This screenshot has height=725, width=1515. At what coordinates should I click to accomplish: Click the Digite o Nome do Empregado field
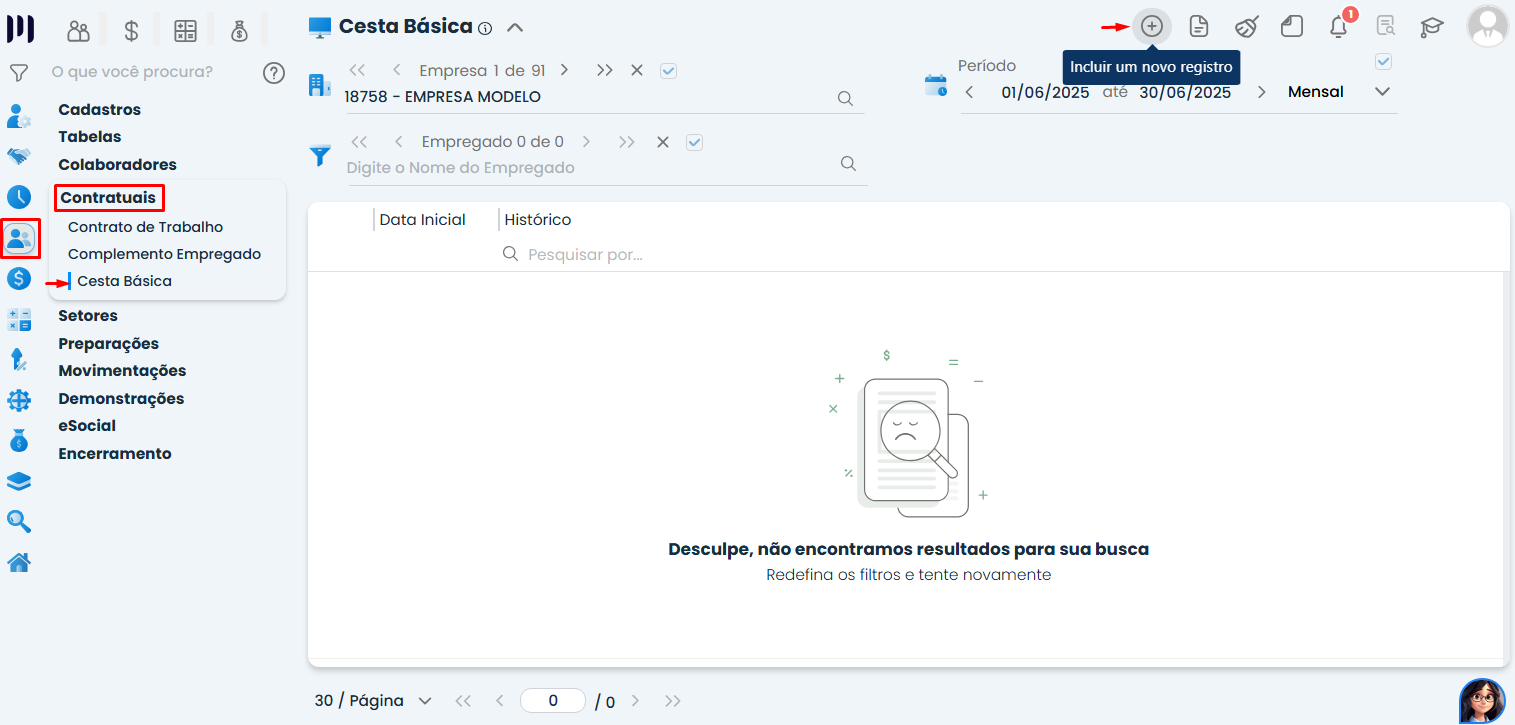[590, 168]
